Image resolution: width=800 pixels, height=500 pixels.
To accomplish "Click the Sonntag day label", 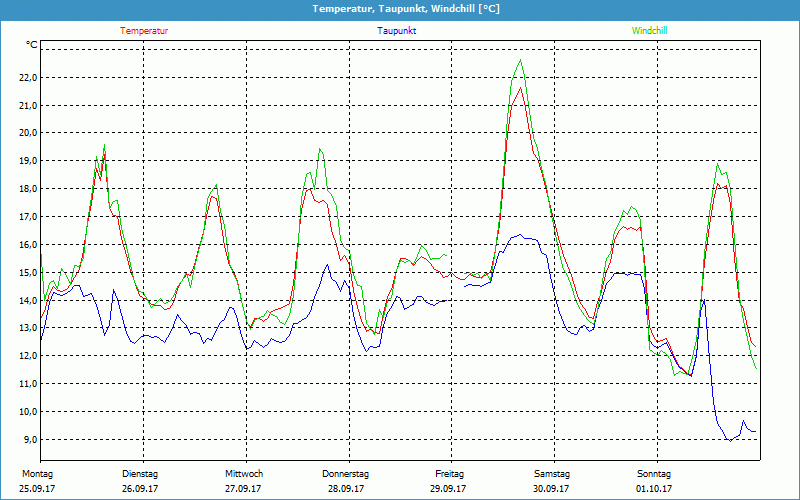I will (654, 474).
